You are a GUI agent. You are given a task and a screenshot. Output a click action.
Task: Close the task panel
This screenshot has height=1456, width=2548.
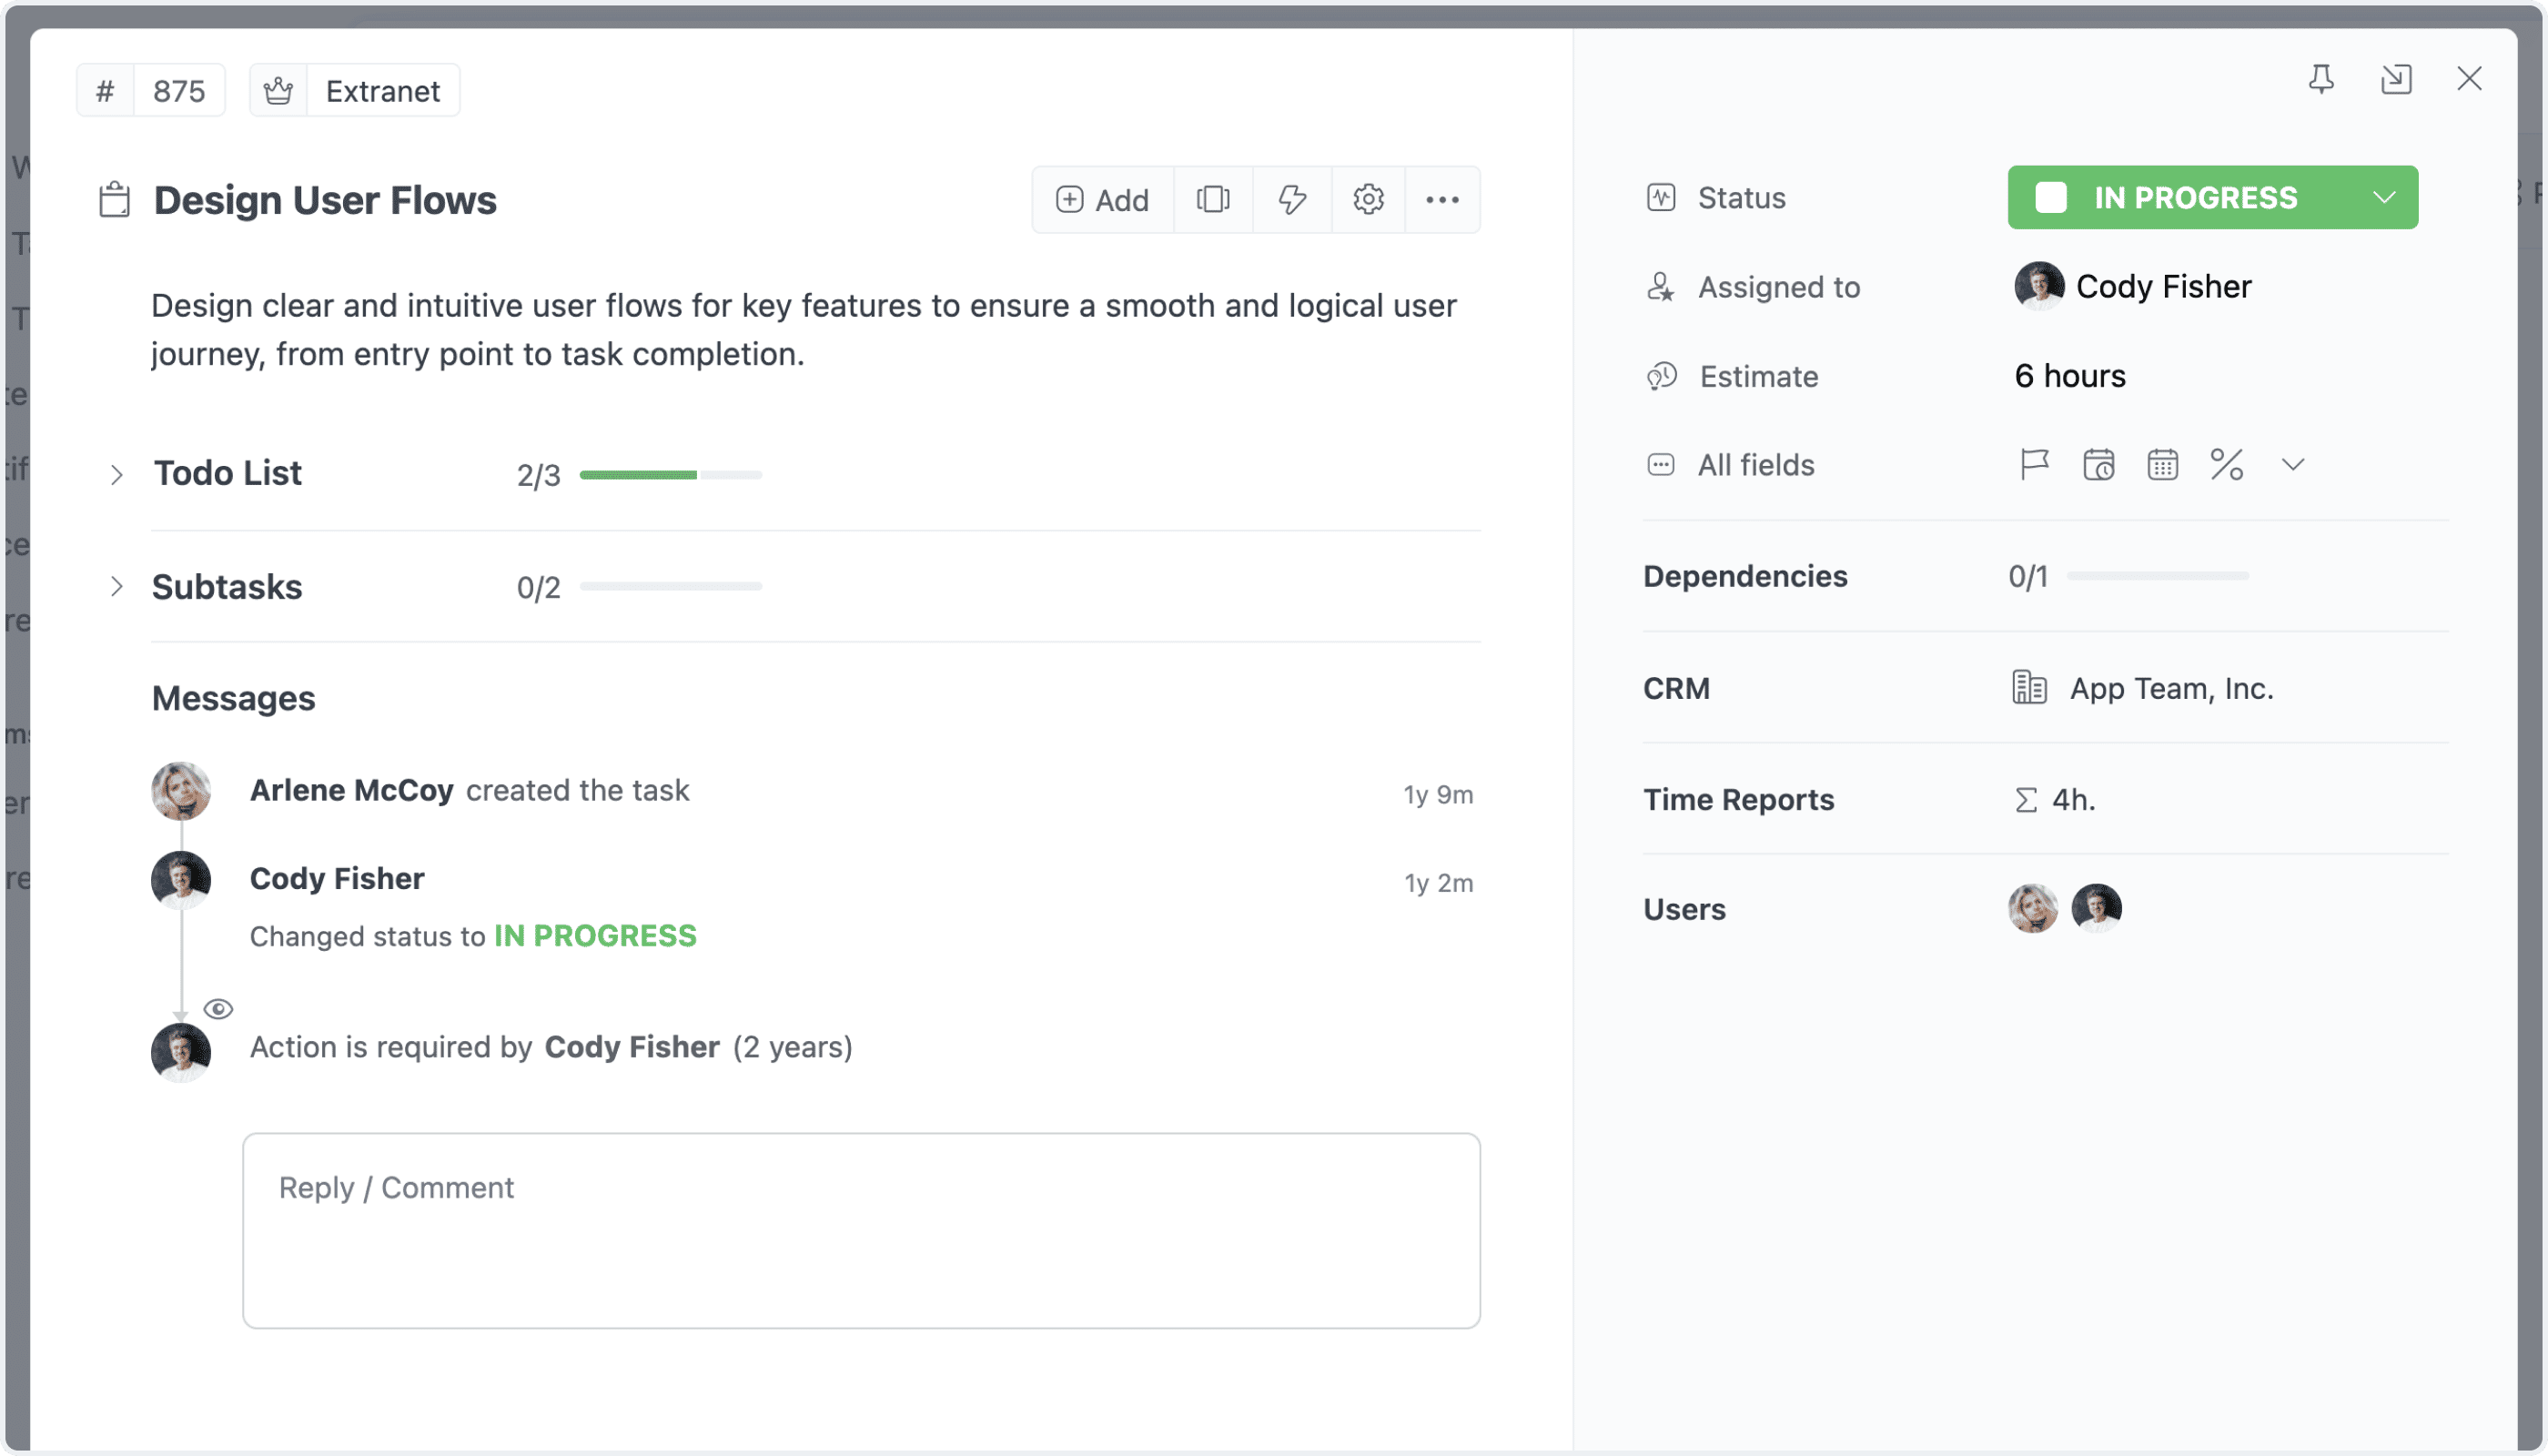tap(2469, 79)
